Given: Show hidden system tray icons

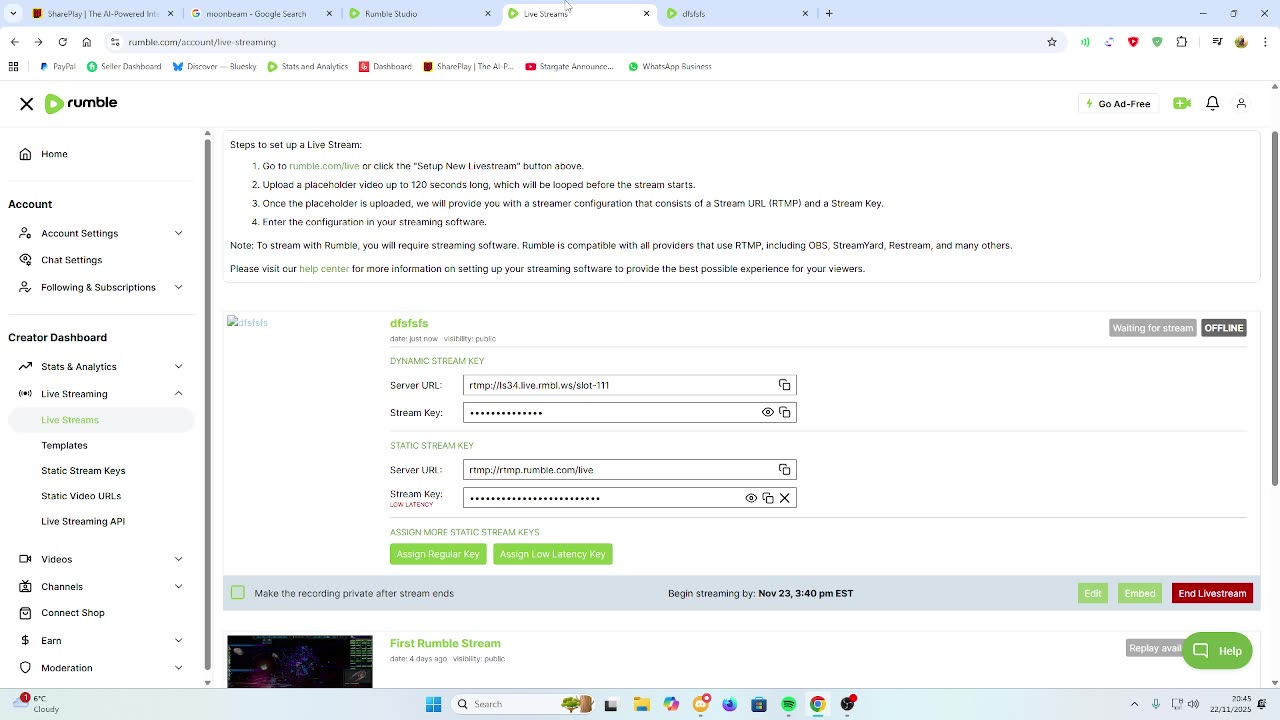Looking at the screenshot, I should (1134, 704).
